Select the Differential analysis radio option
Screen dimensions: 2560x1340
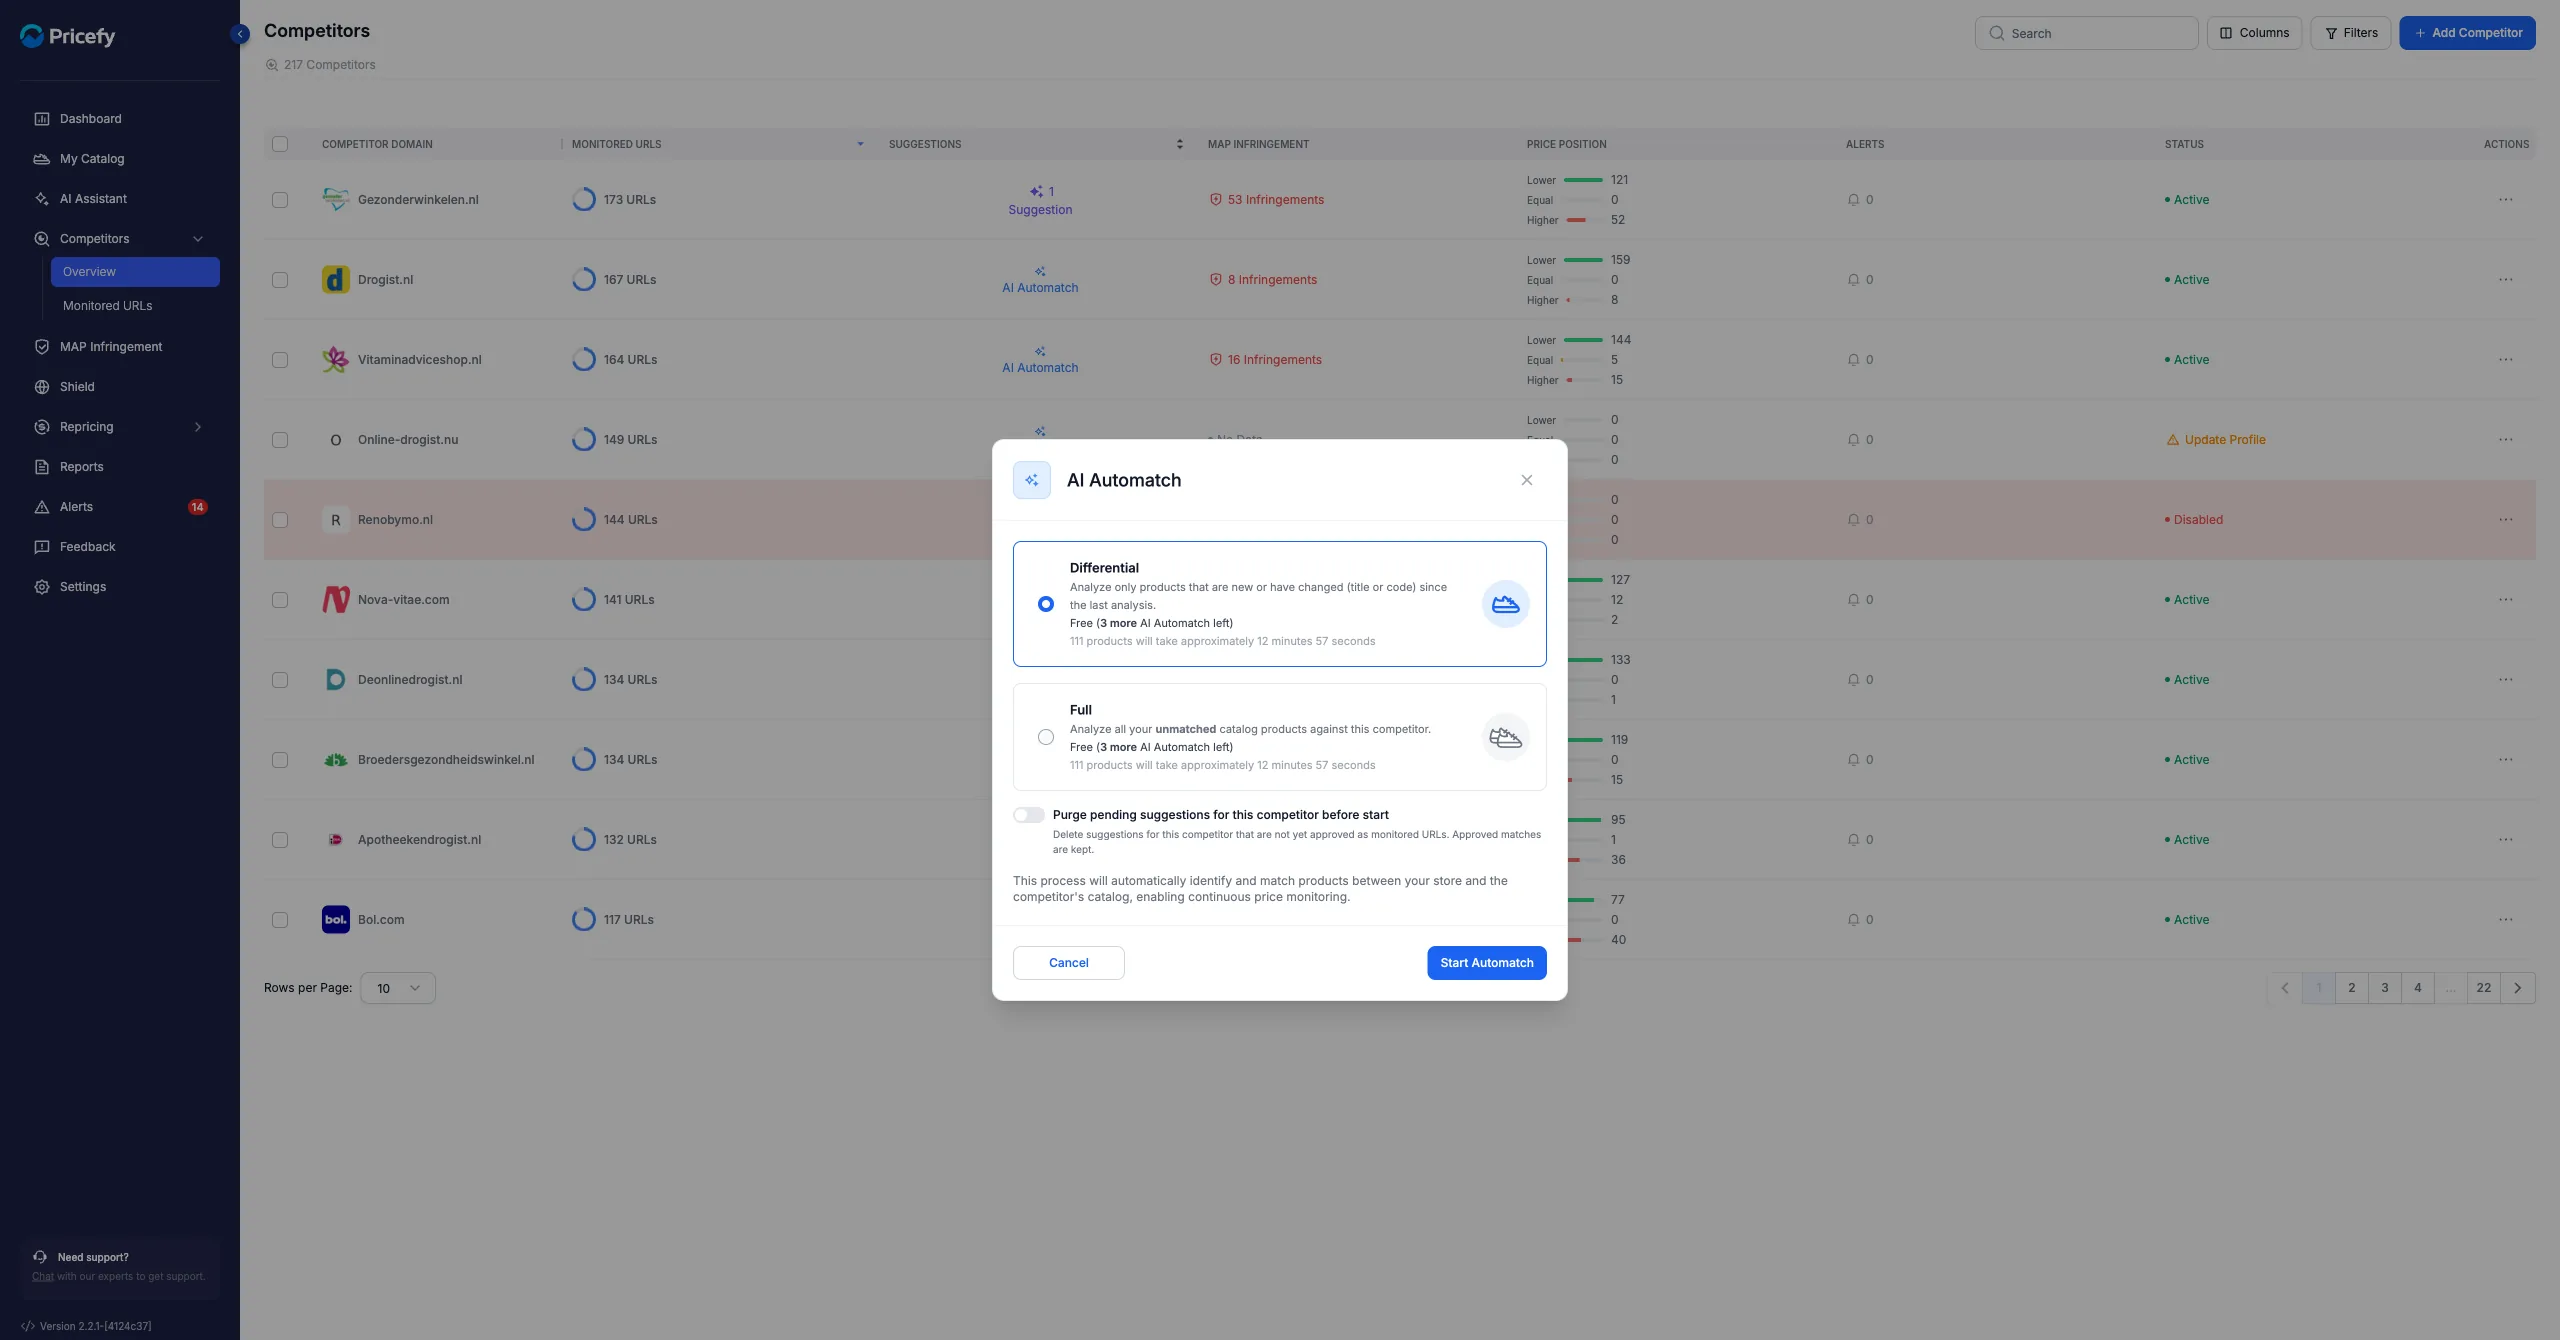tap(1046, 604)
